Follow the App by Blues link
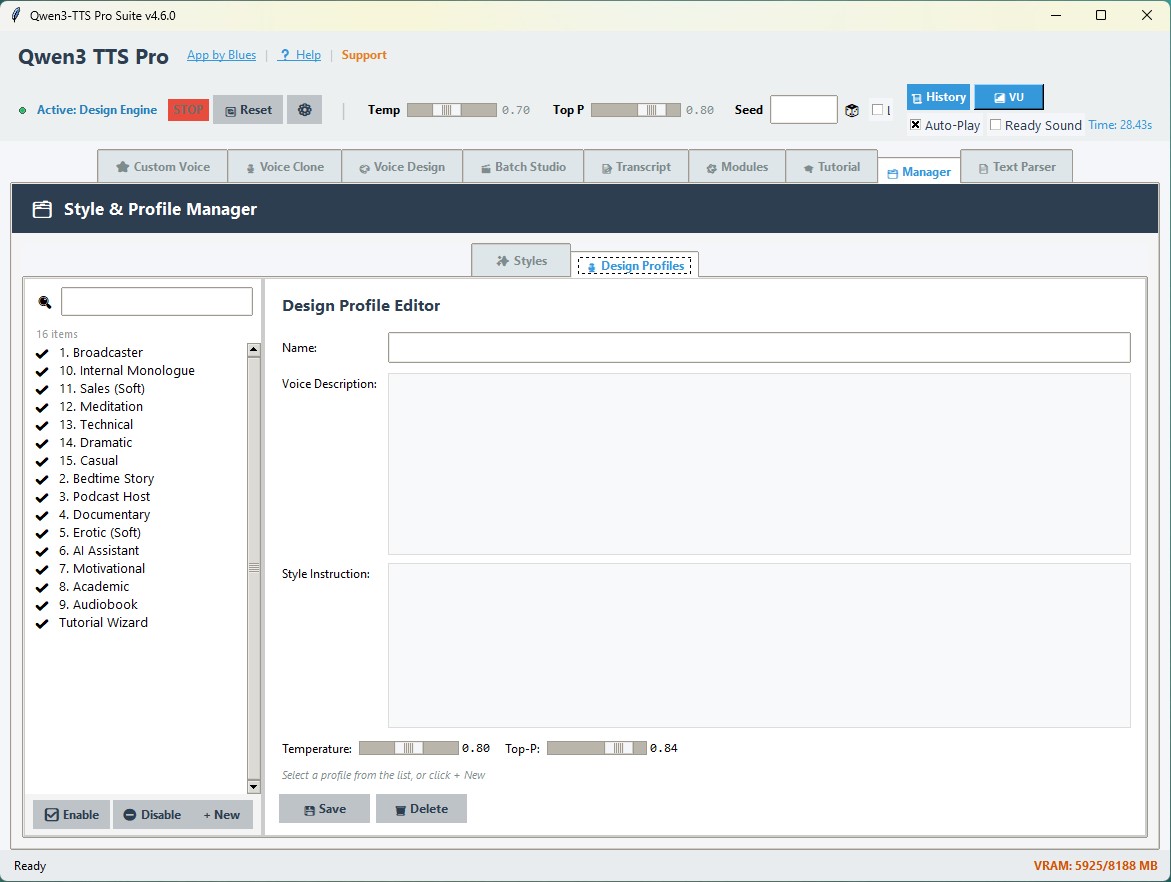This screenshot has width=1171, height=882. [x=221, y=55]
